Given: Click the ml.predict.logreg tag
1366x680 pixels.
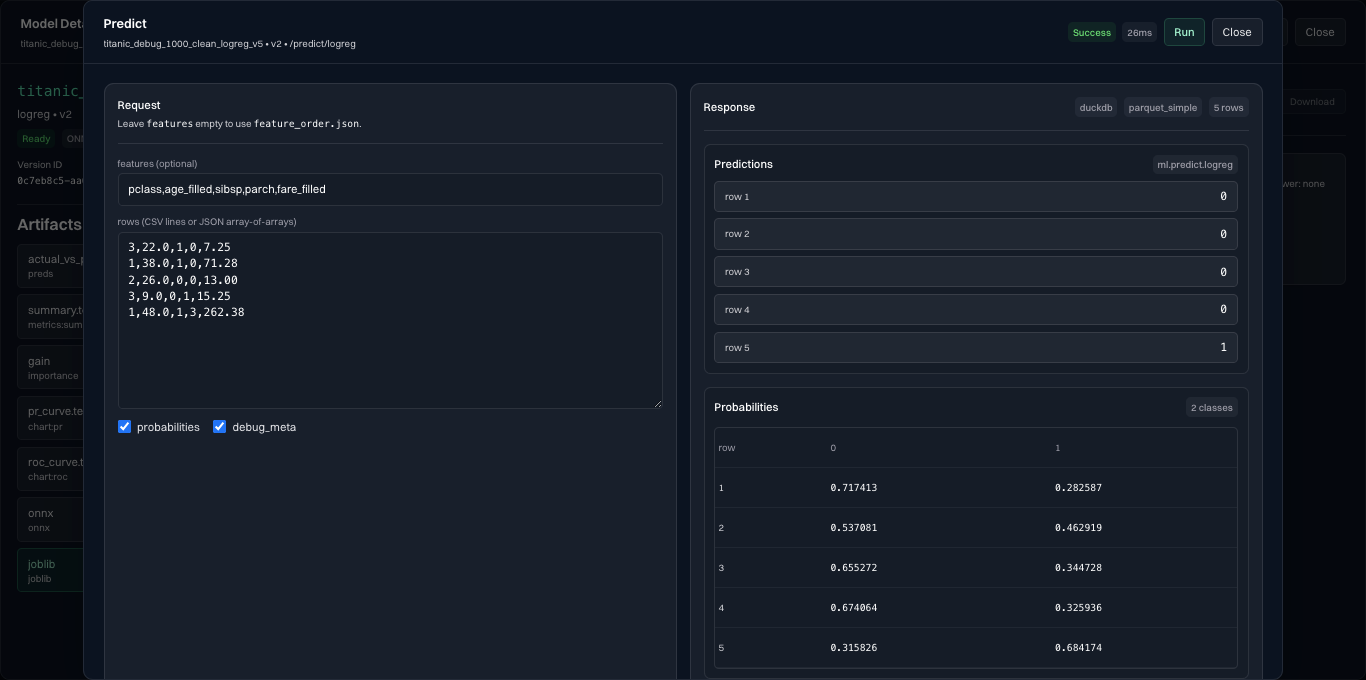Looking at the screenshot, I should [x=1195, y=164].
